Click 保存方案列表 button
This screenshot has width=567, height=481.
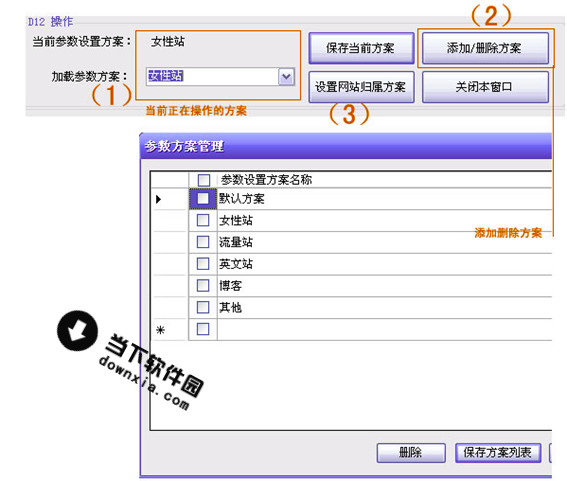pos(498,452)
